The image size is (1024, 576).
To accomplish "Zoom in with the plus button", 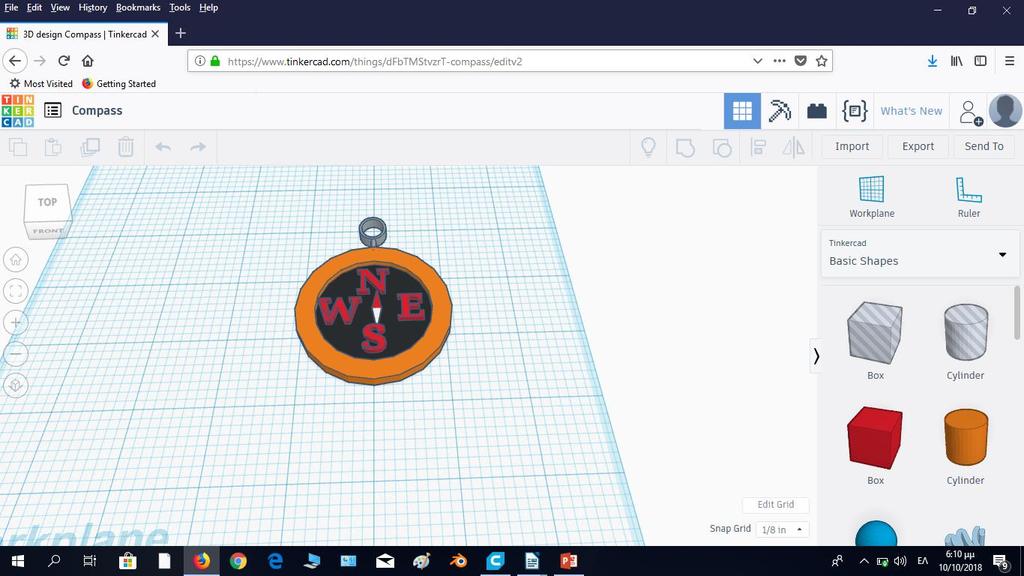I will coord(16,323).
